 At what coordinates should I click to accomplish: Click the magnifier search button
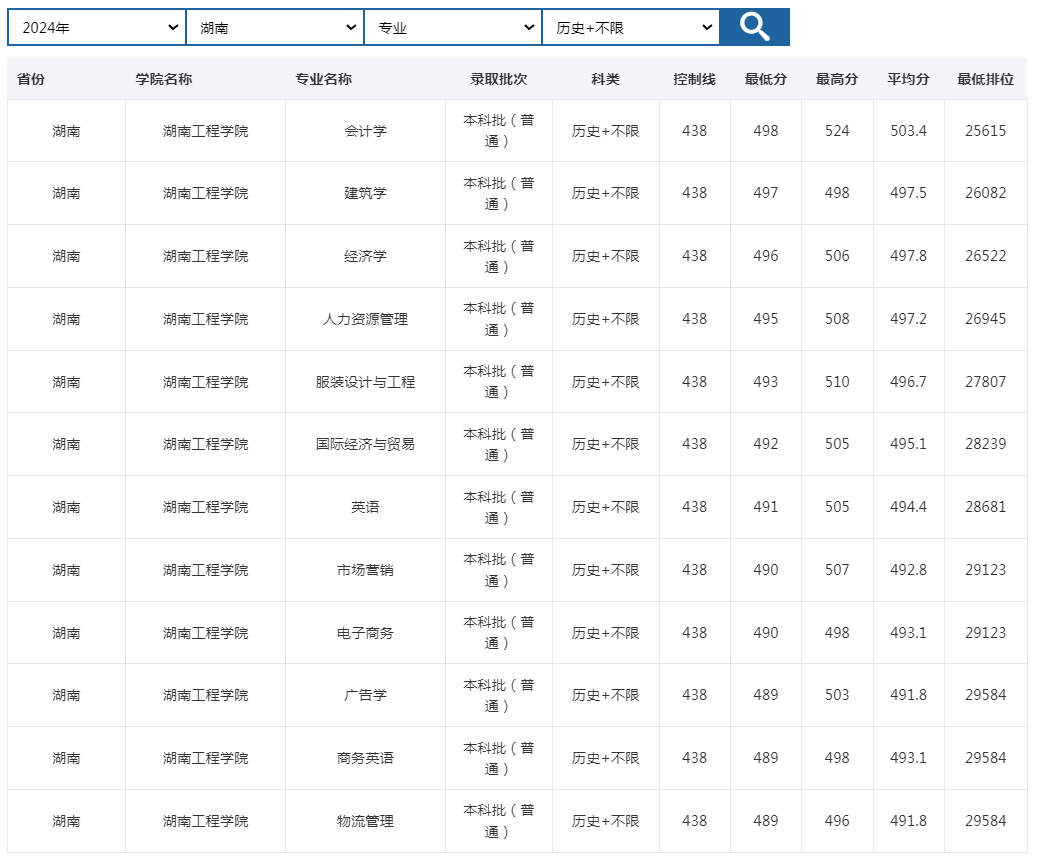click(755, 27)
